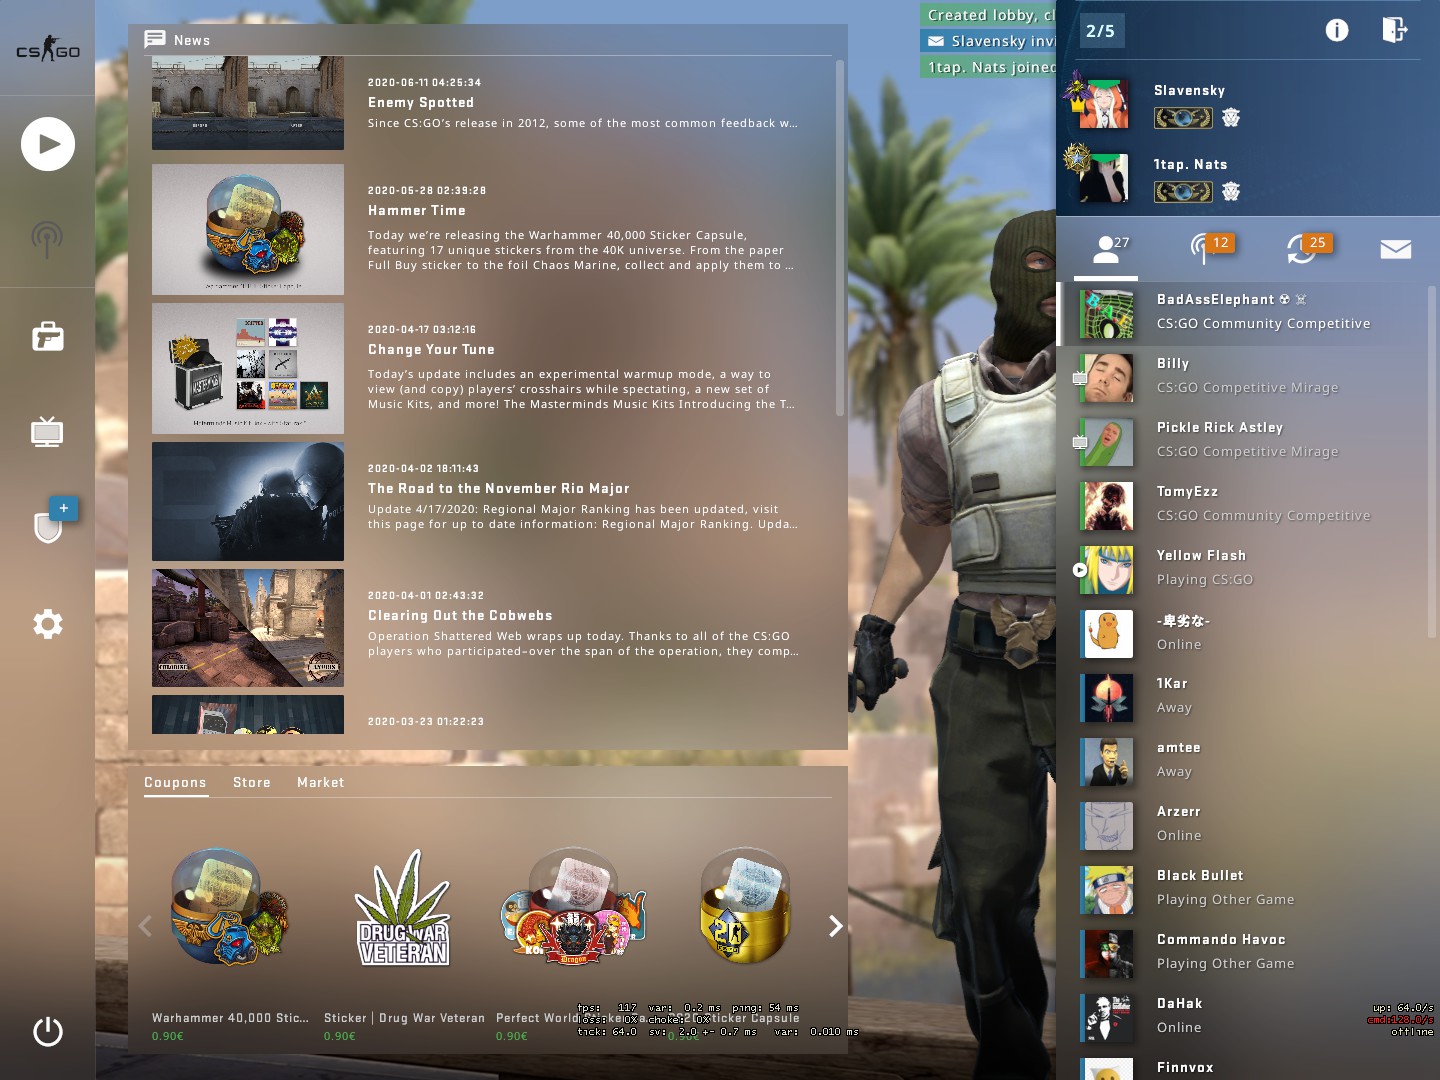Image resolution: width=1440 pixels, height=1080 pixels.
Task: Click the friends list scrollbar
Action: tap(1431, 462)
